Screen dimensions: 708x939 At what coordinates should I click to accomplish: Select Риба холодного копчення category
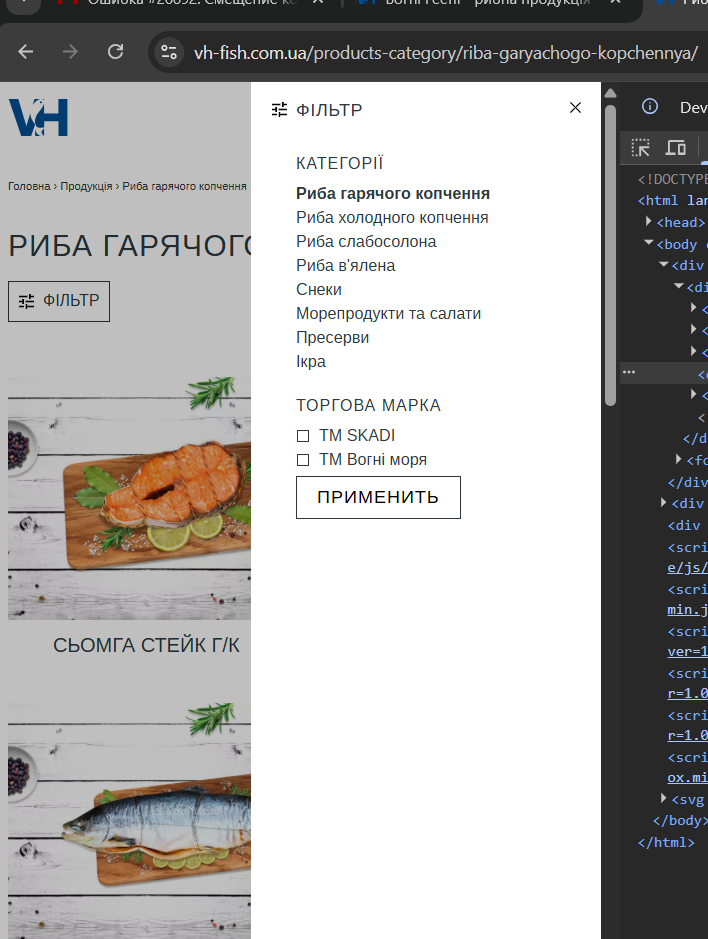coord(392,217)
